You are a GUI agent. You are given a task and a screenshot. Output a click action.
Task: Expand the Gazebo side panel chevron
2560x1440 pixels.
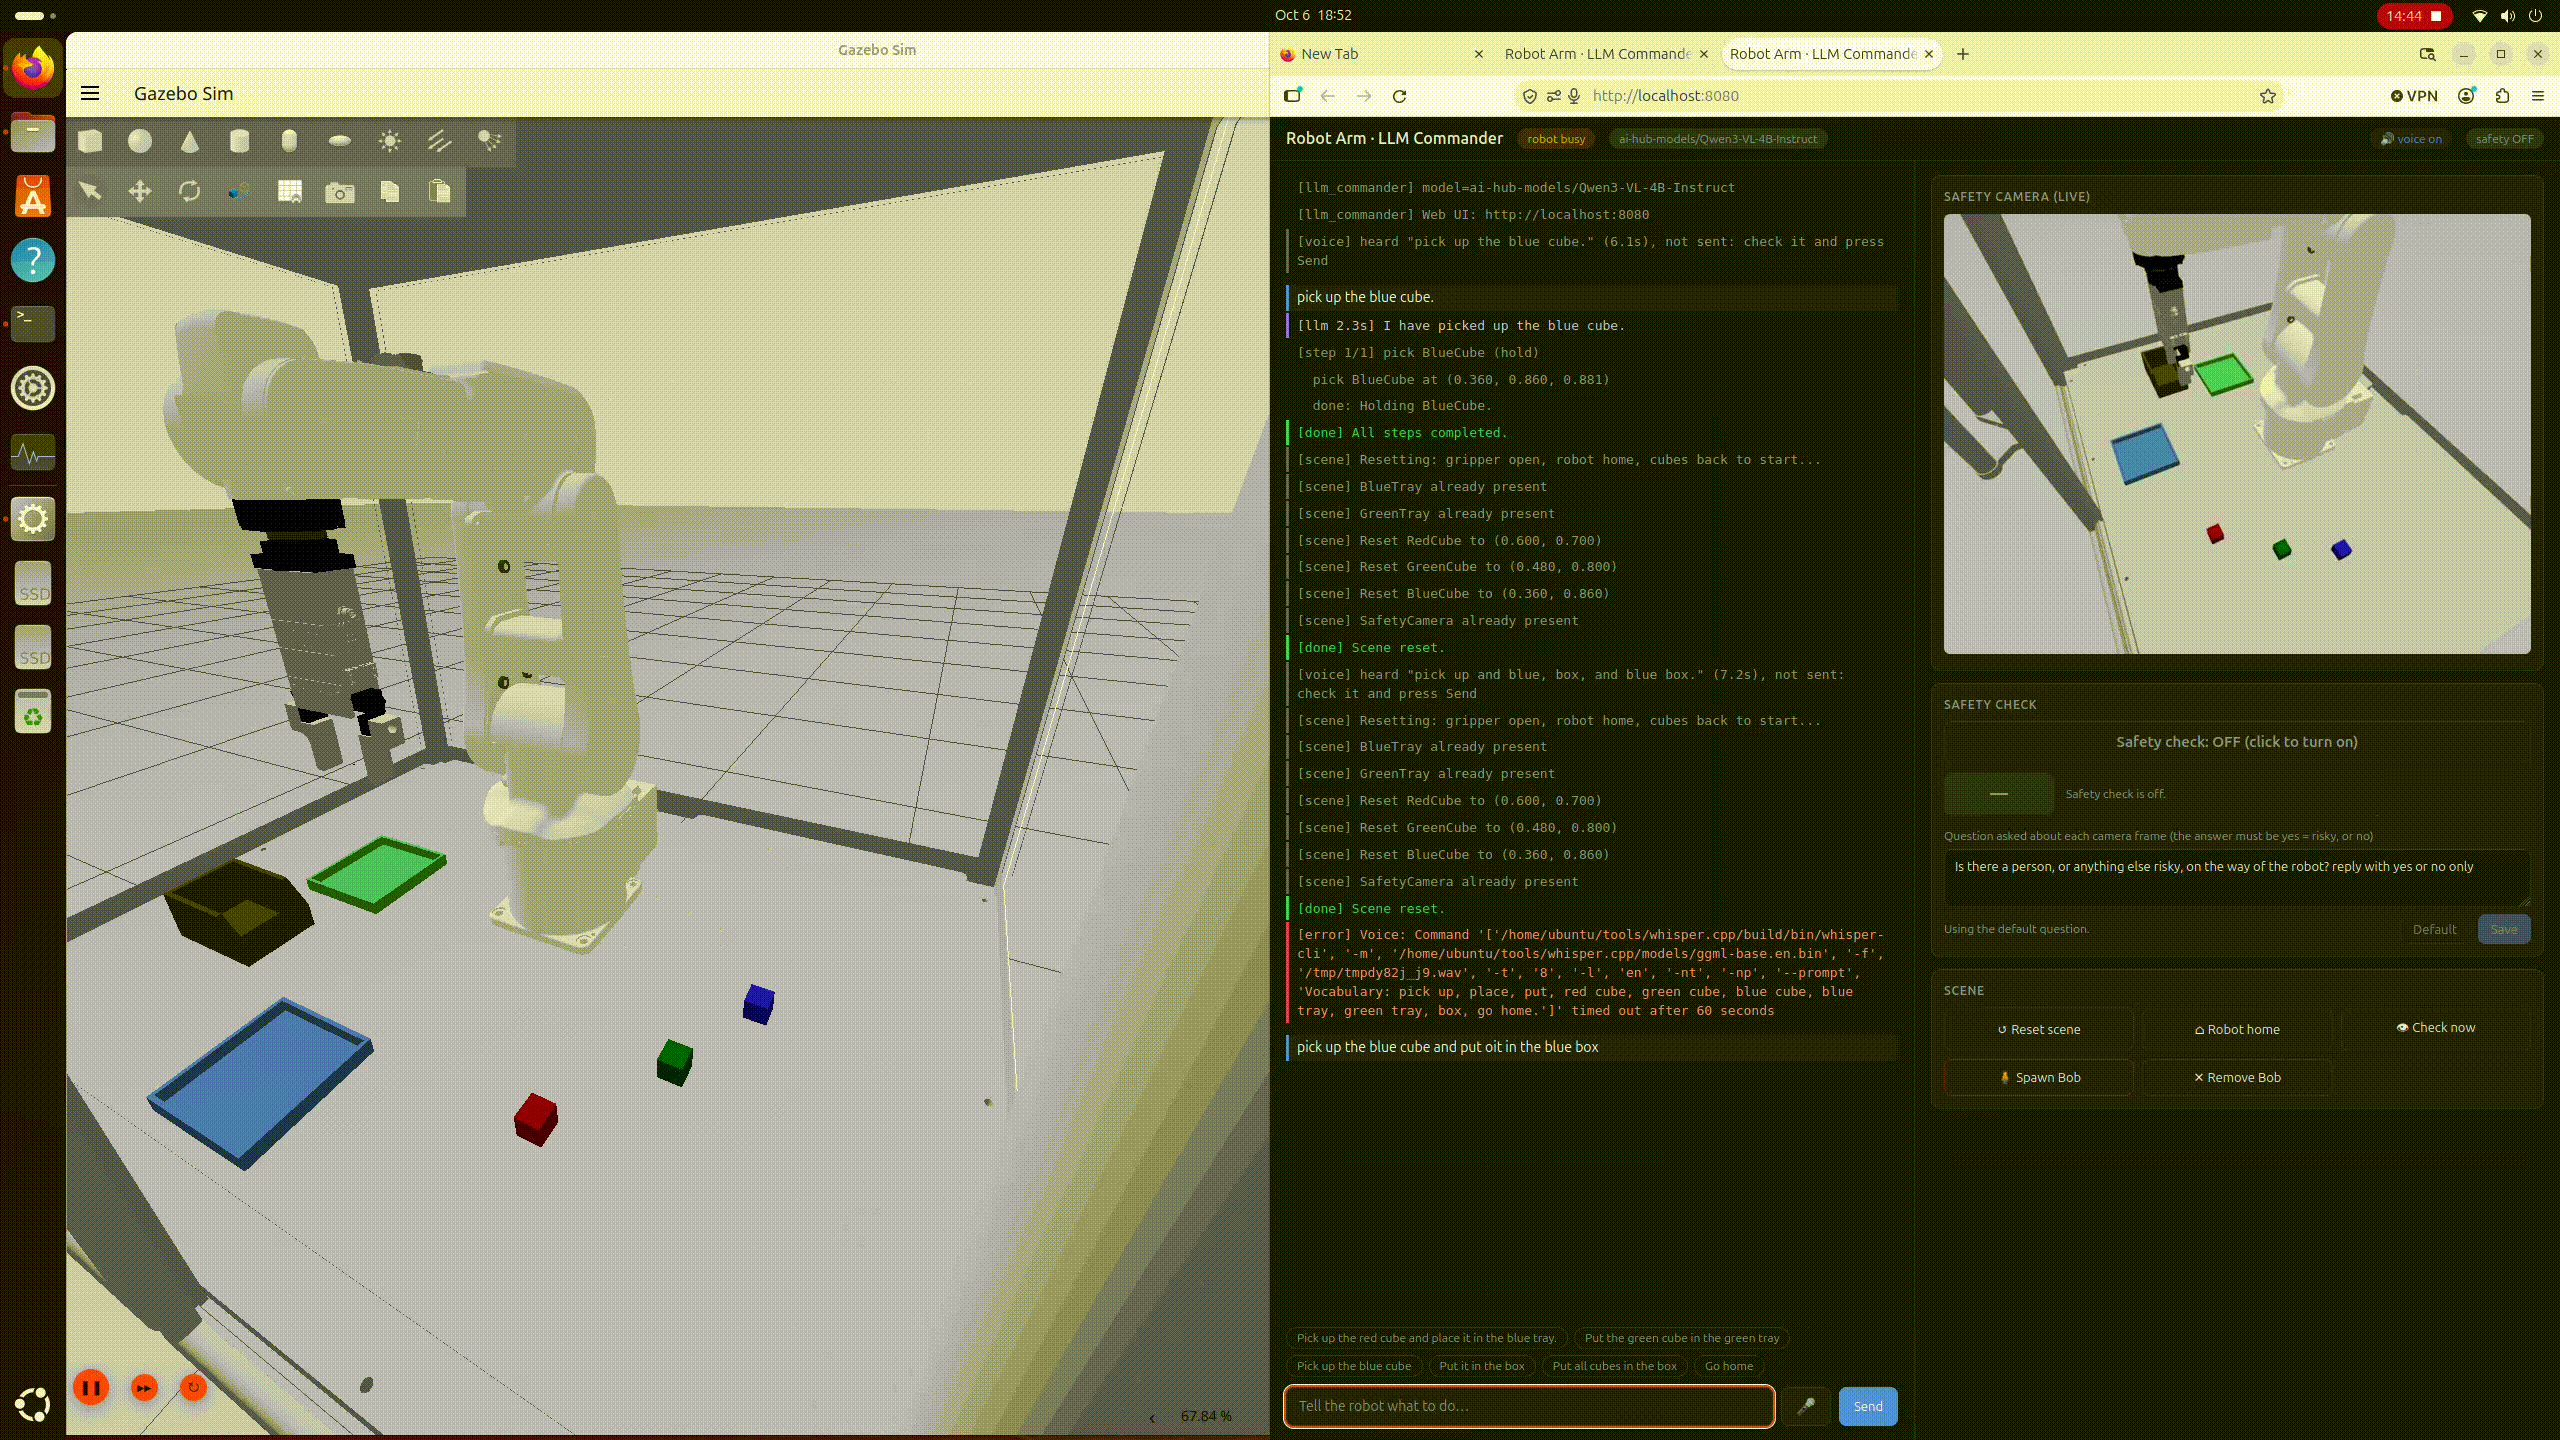[x=1152, y=1417]
